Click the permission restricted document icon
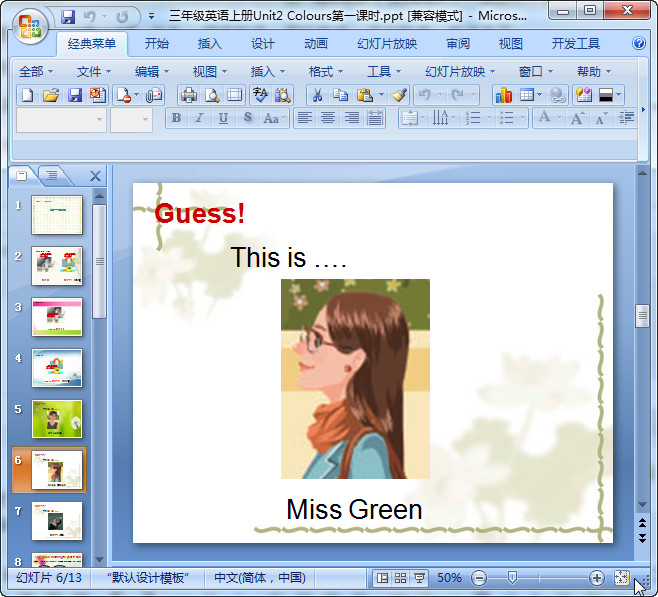The height and width of the screenshot is (597, 658). pos(124,96)
